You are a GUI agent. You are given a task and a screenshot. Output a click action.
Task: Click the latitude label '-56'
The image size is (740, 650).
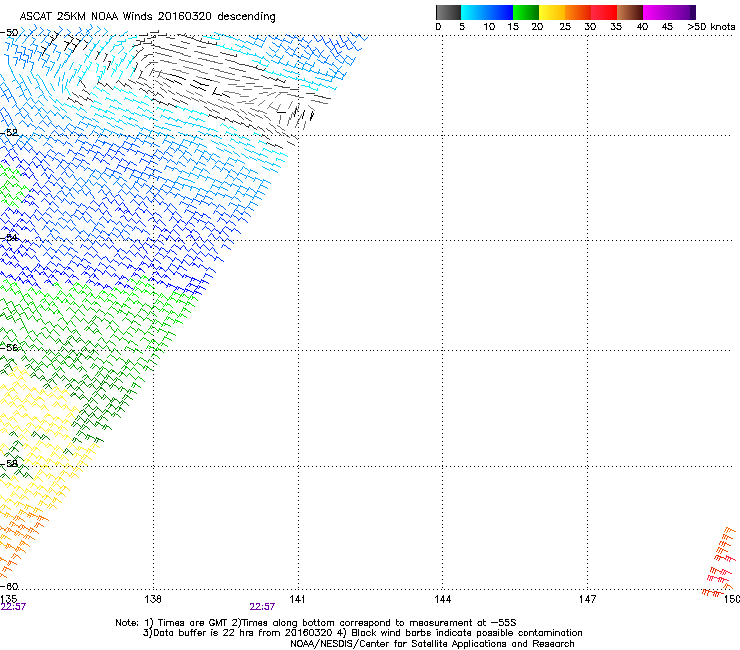(x=9, y=347)
